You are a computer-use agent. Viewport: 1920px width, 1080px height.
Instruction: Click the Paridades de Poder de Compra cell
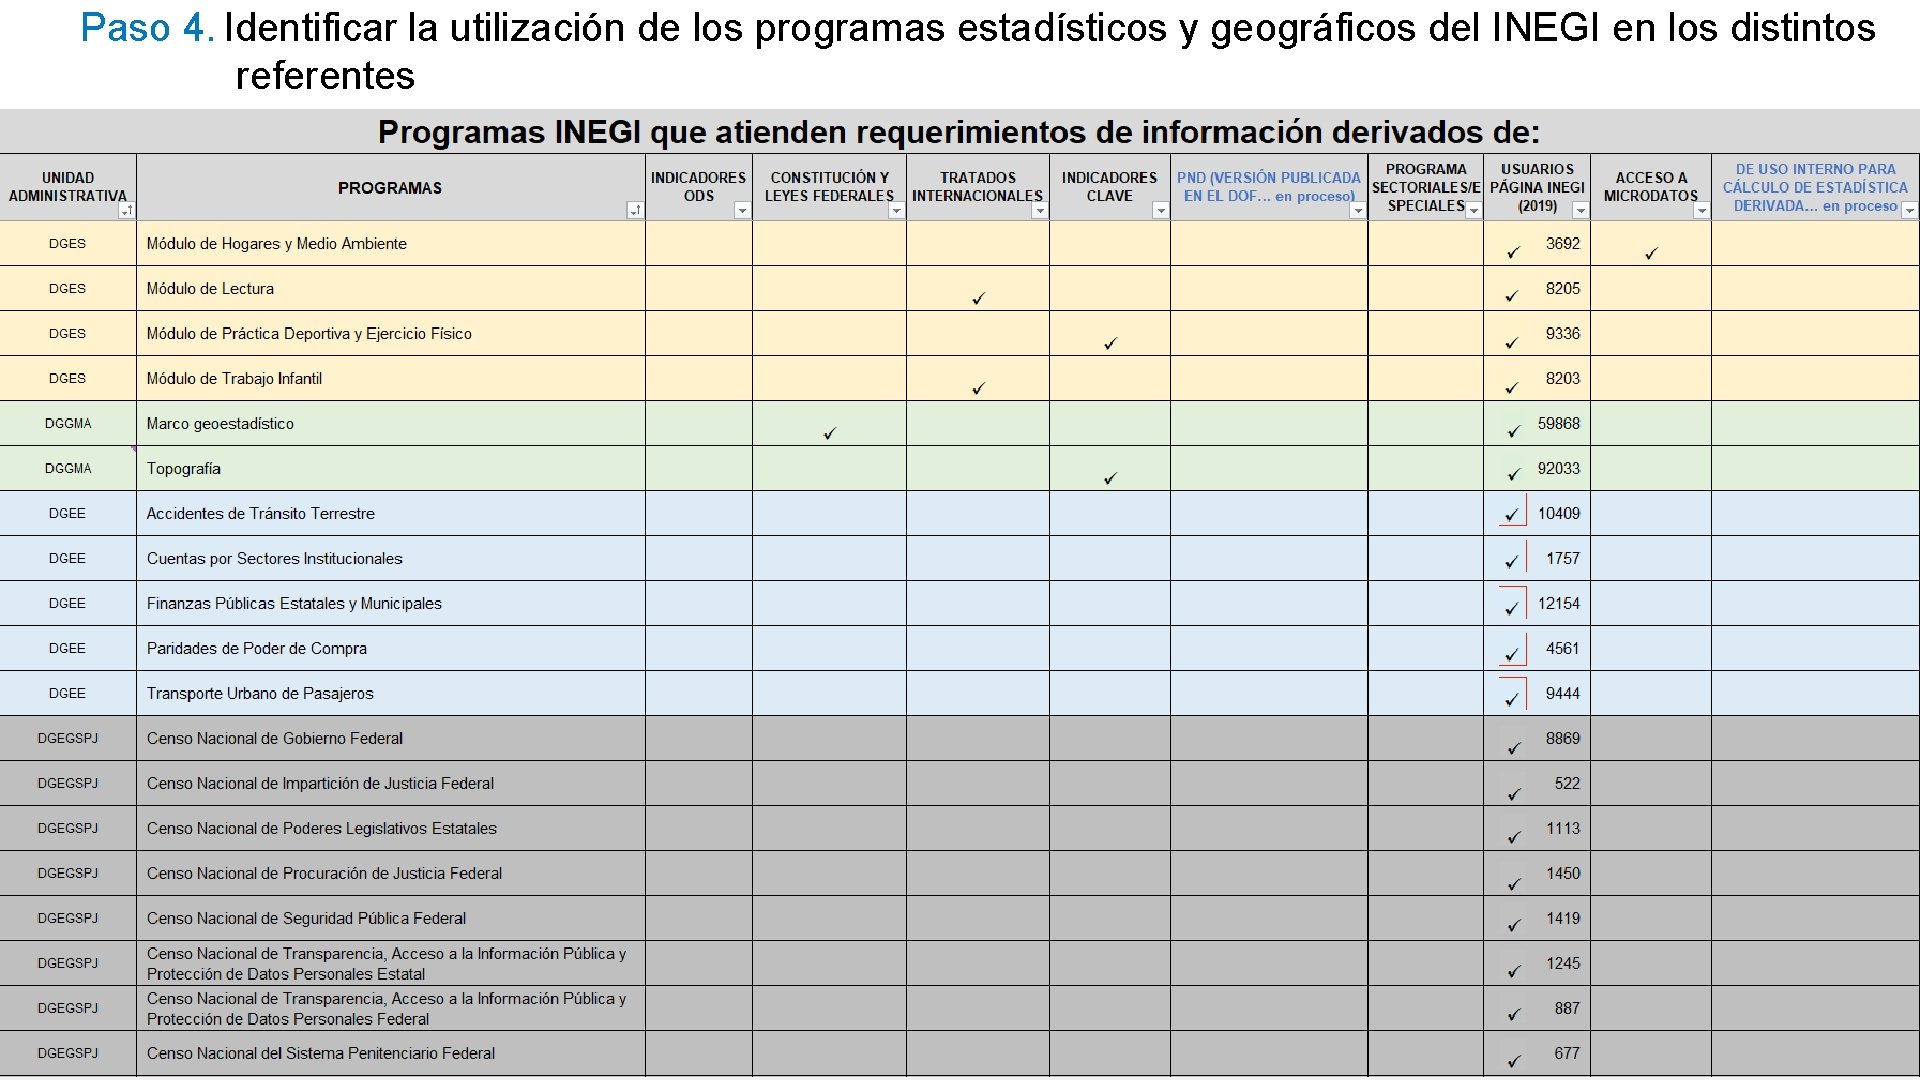pyautogui.click(x=257, y=649)
